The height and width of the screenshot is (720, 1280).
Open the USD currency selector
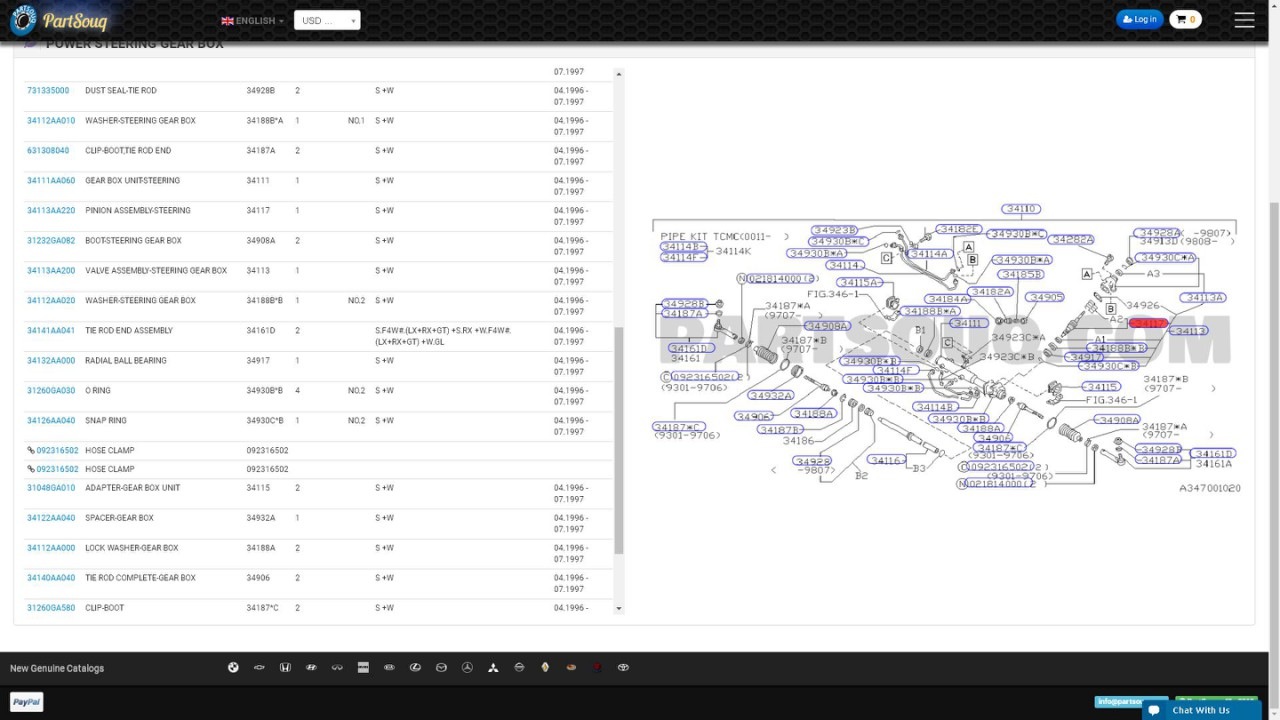[327, 20]
